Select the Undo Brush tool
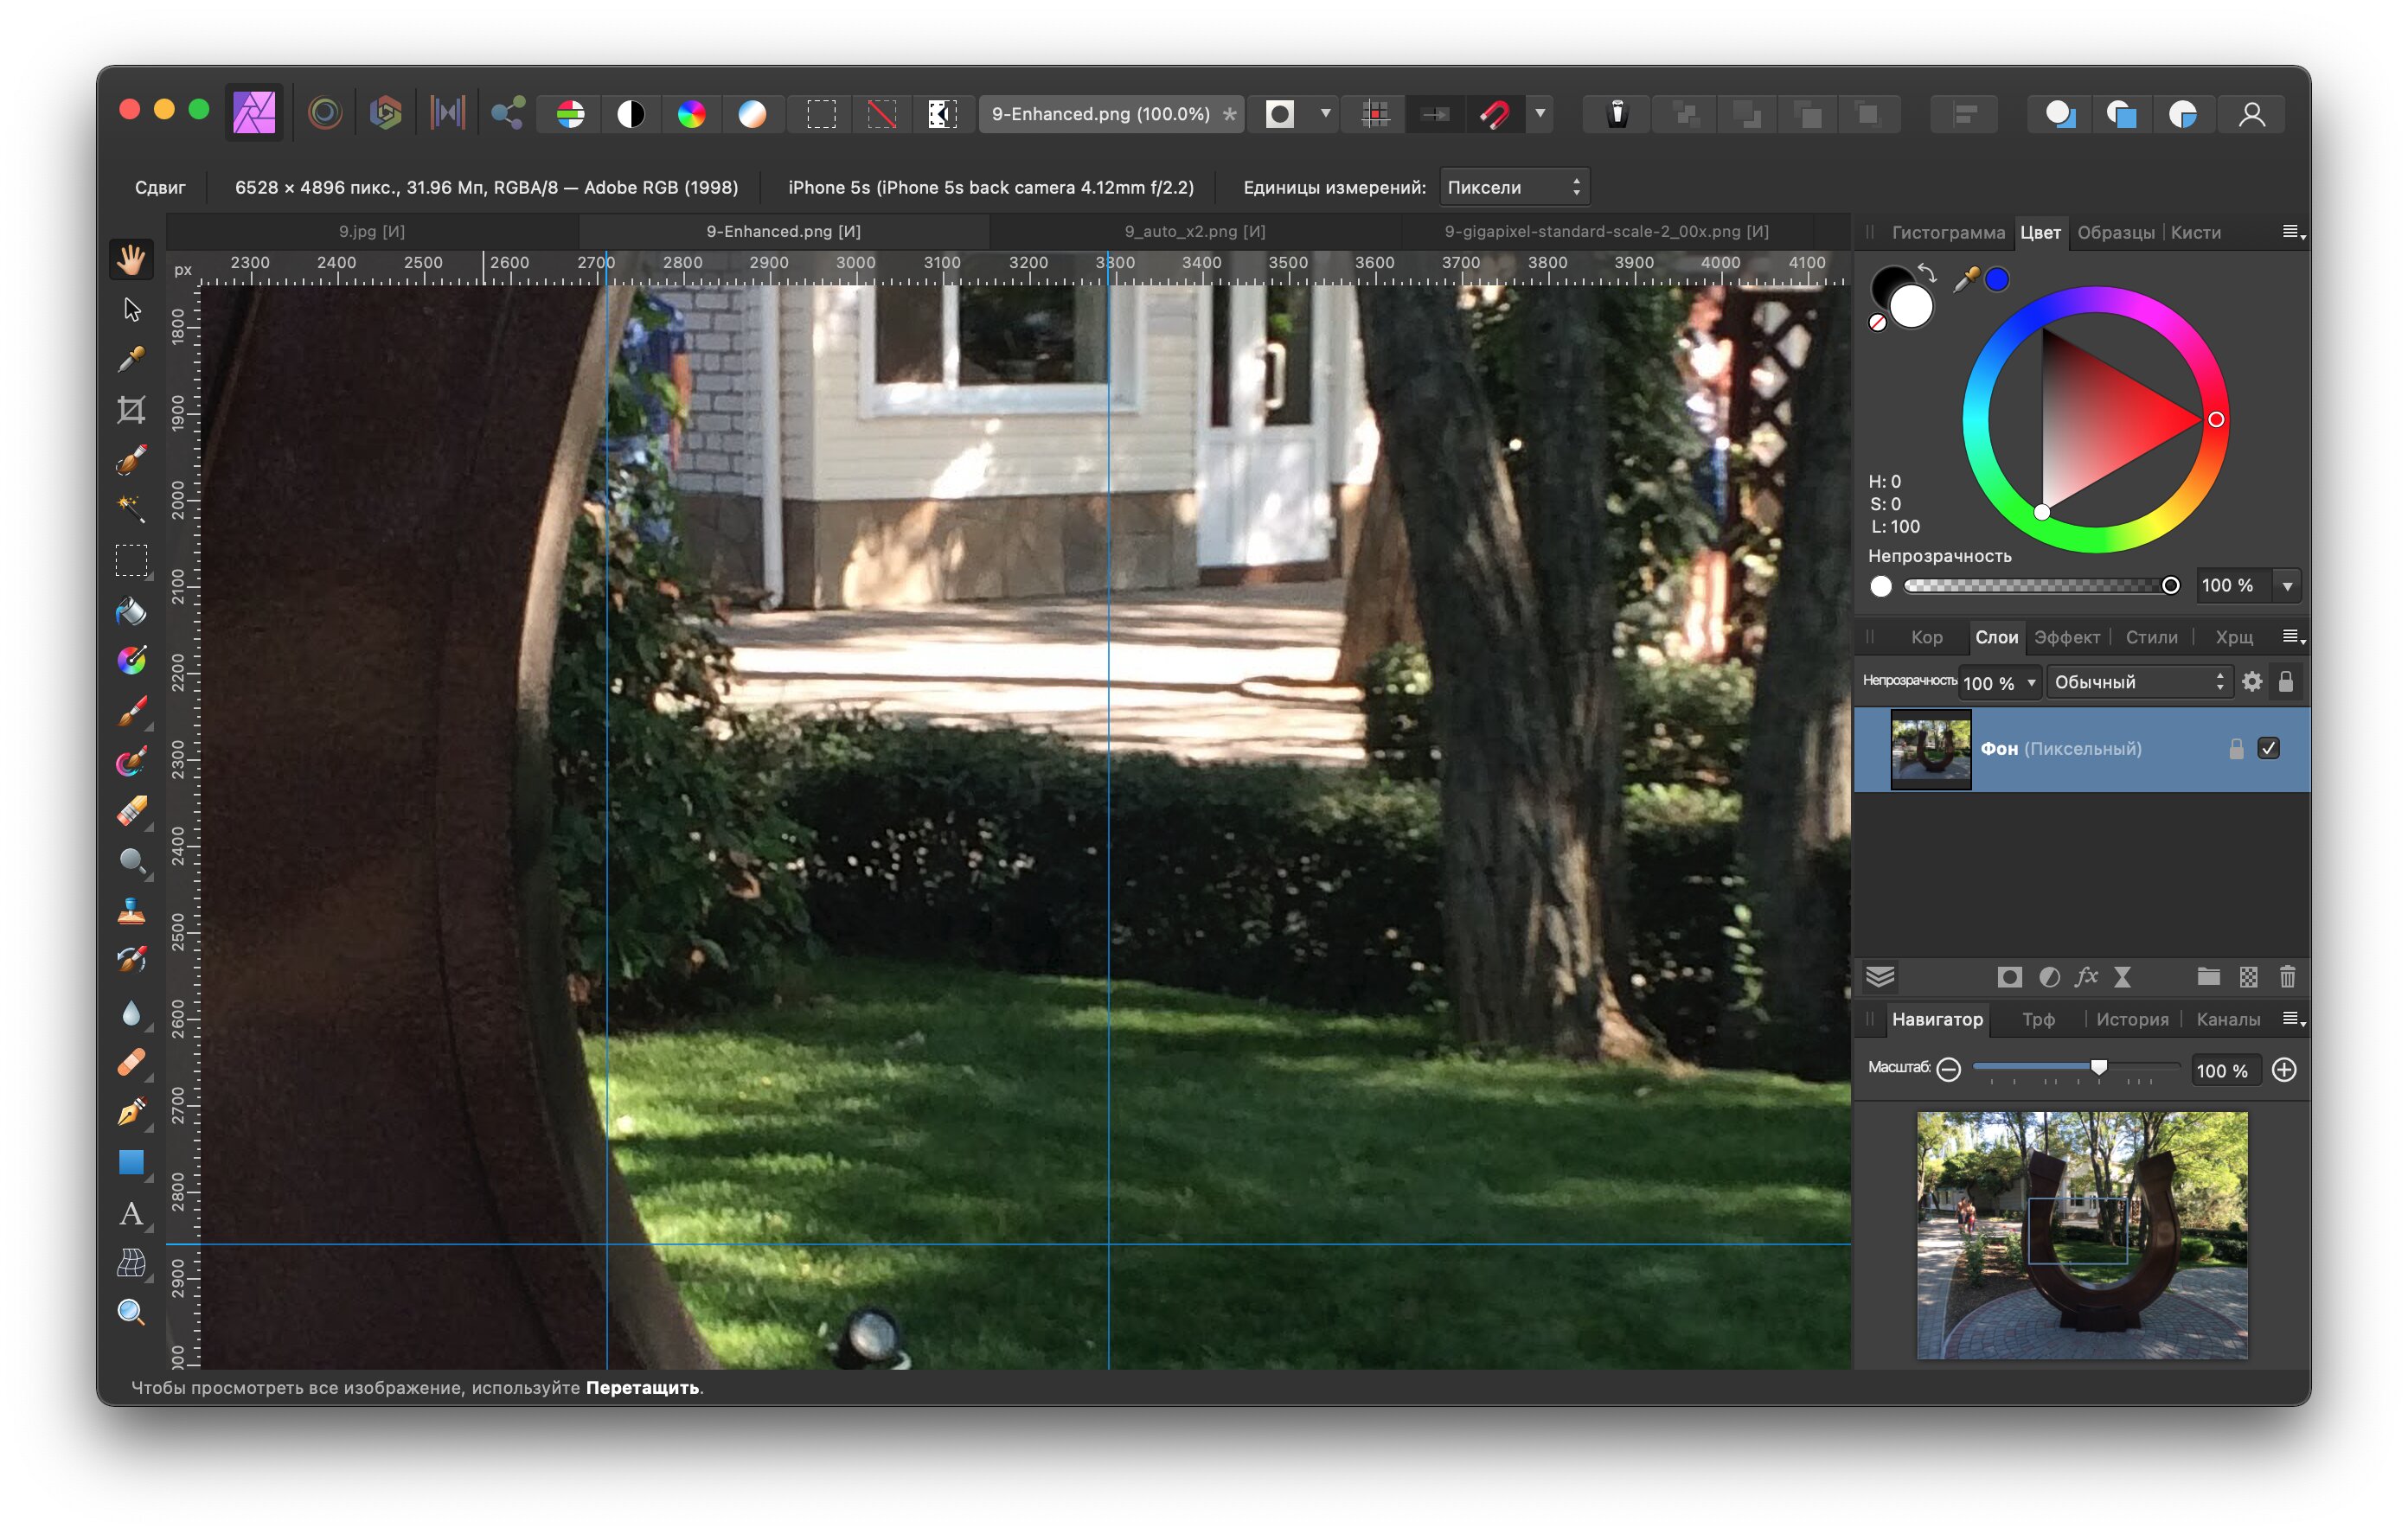 tap(131, 961)
